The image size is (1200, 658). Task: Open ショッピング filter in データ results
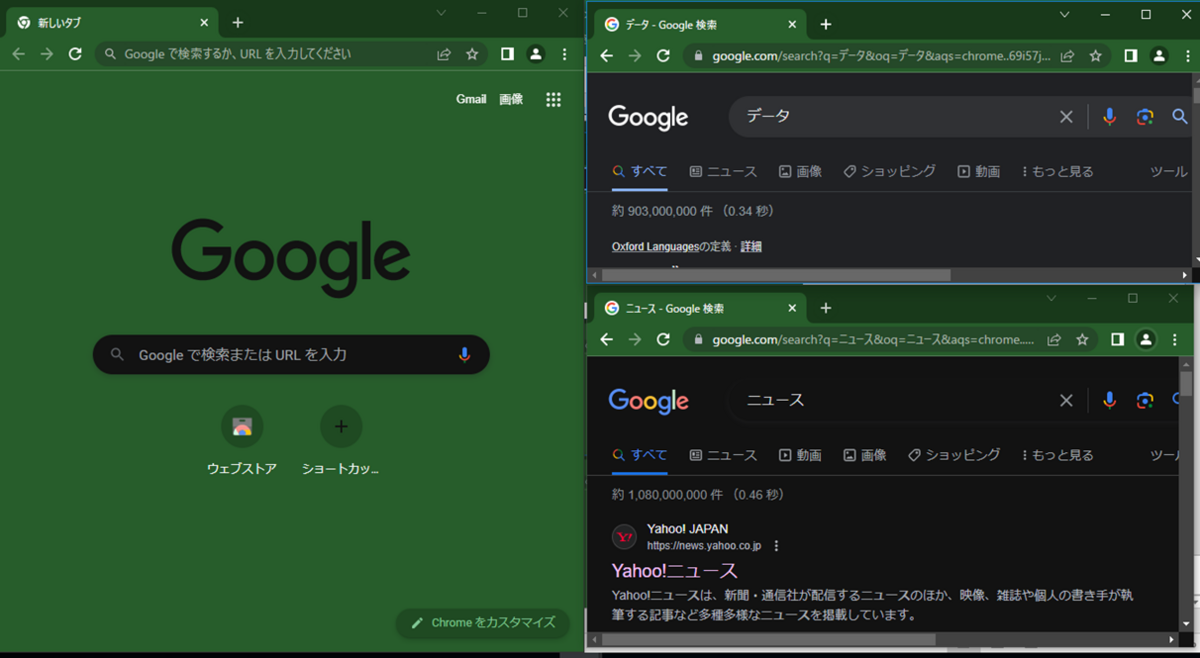(x=889, y=171)
